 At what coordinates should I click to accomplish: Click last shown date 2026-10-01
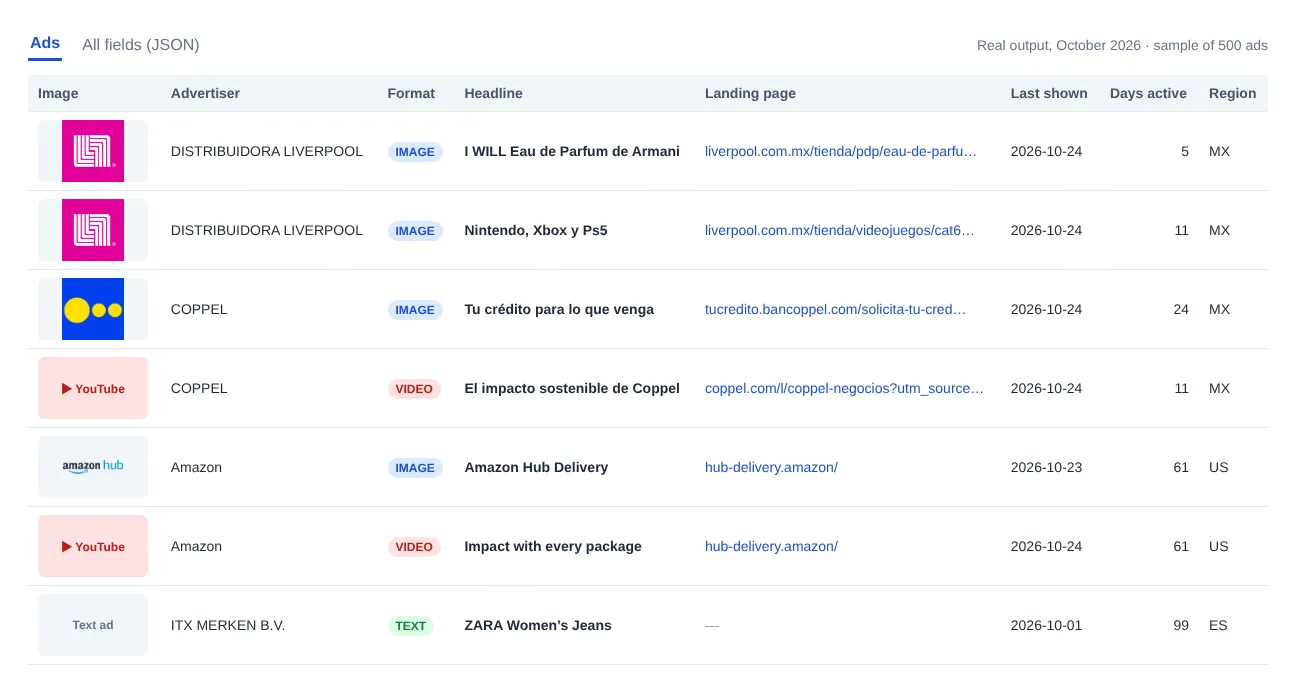tap(1046, 626)
